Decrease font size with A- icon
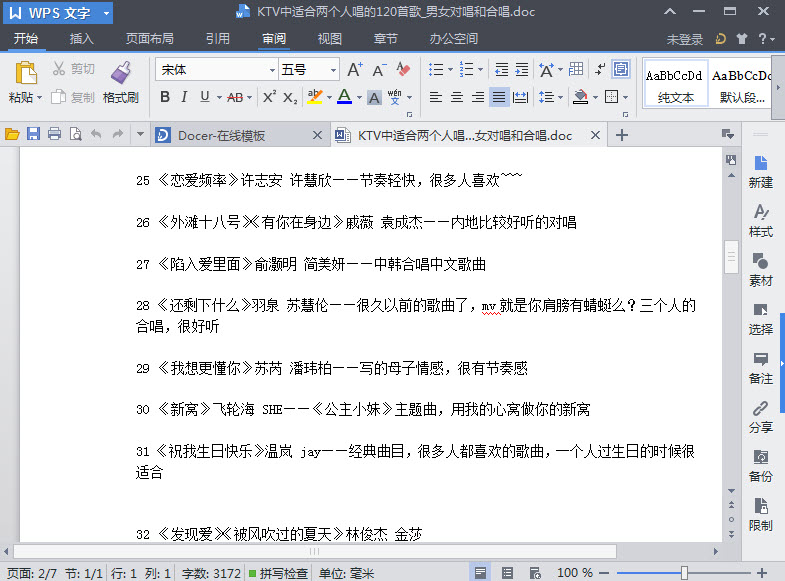This screenshot has height=581, width=785. pos(379,70)
